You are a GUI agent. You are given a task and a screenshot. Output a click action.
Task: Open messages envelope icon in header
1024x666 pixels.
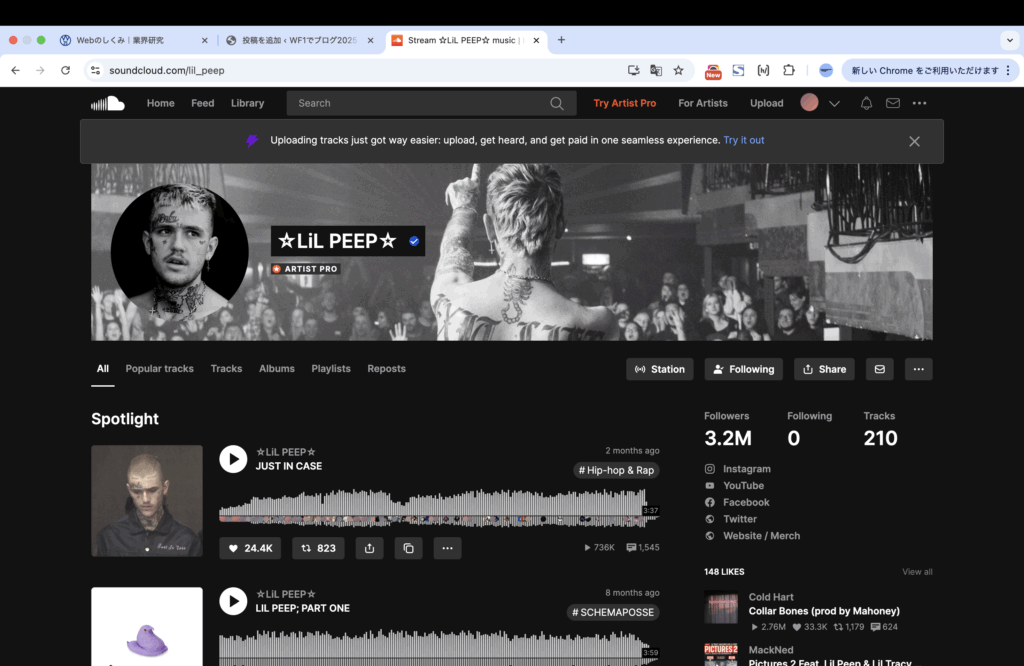point(893,103)
